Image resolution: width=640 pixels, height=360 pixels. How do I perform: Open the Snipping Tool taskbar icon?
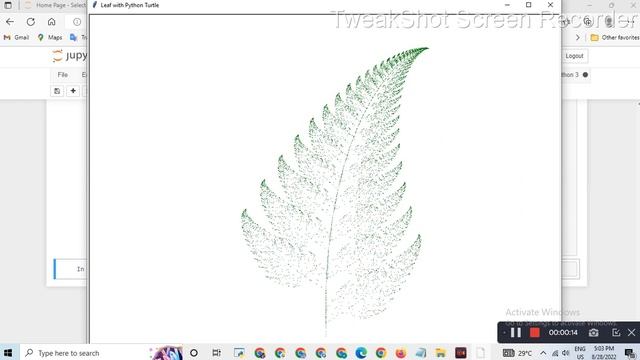(x=239, y=353)
